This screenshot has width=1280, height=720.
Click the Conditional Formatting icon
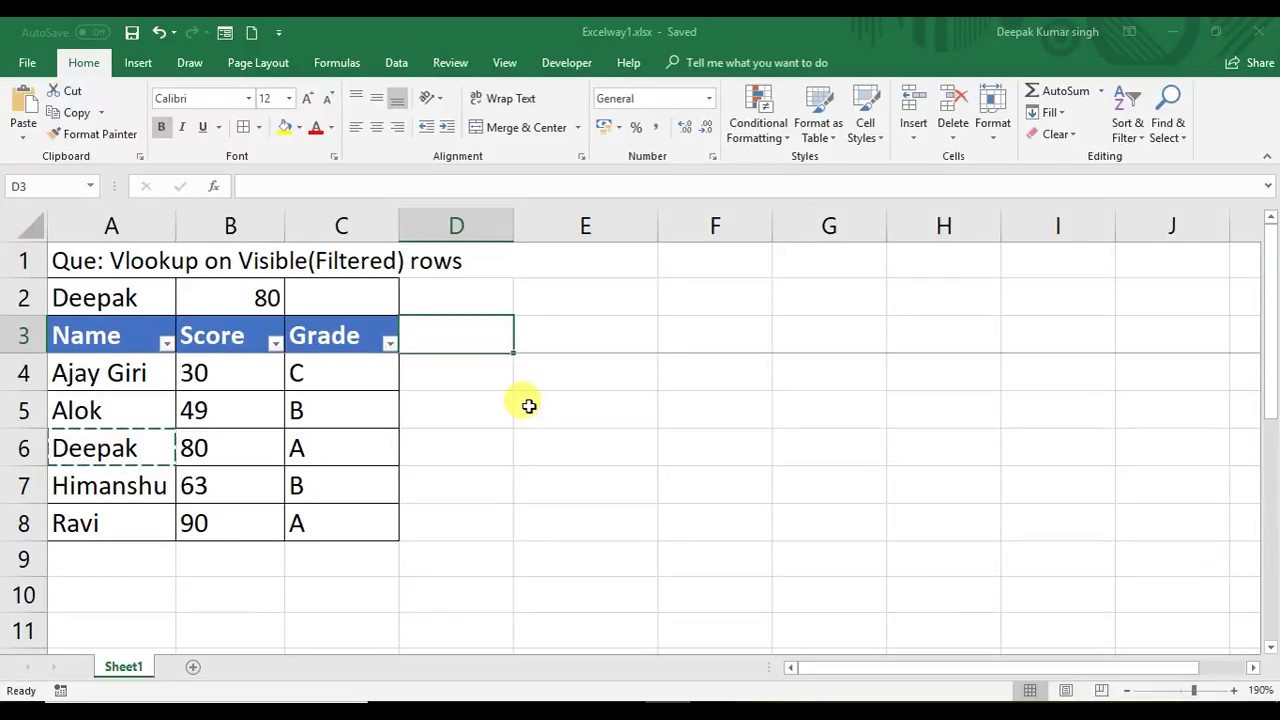(x=758, y=101)
